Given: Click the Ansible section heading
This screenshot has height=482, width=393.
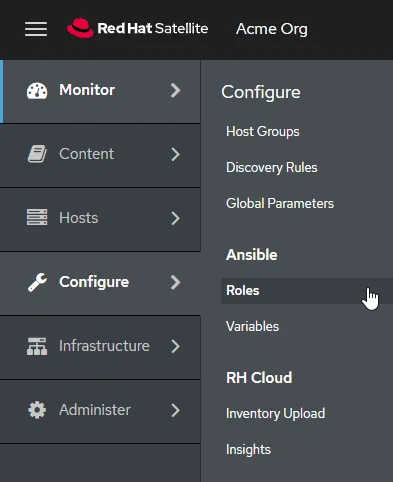Looking at the screenshot, I should point(252,255).
